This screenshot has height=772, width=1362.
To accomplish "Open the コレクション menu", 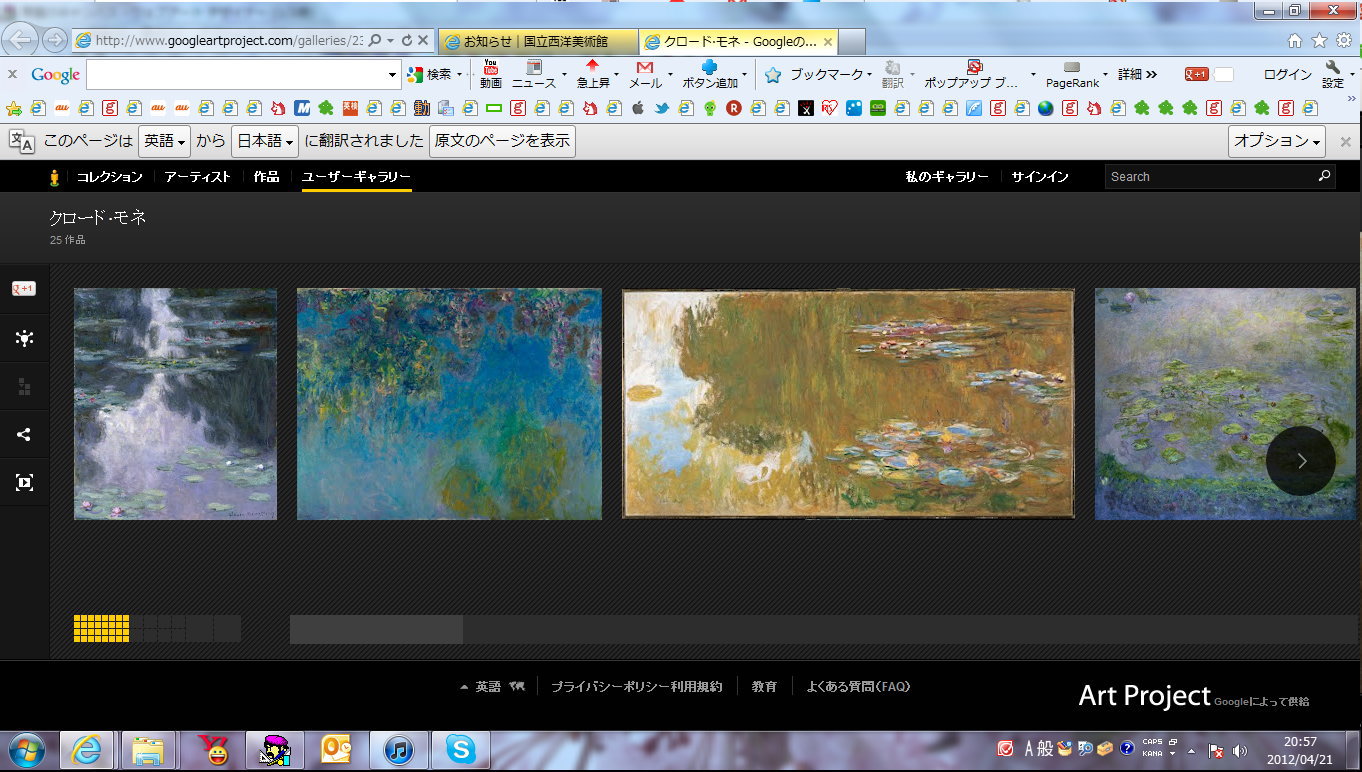I will point(110,177).
